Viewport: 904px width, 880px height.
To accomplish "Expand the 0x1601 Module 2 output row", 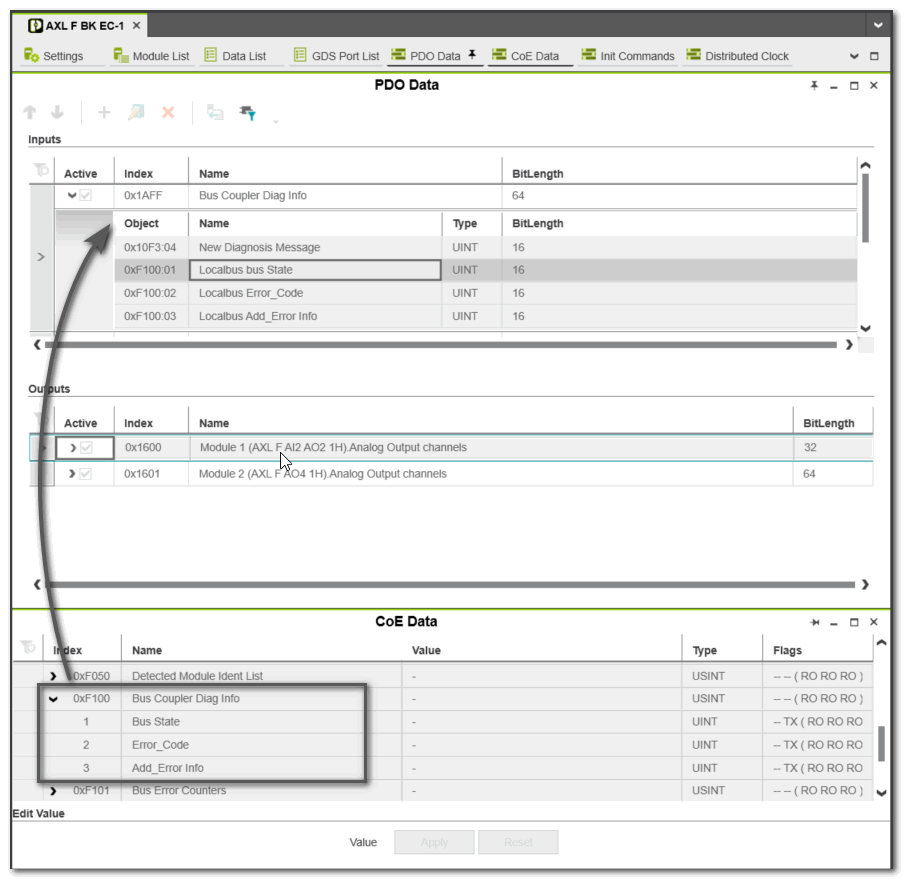I will (72, 474).
